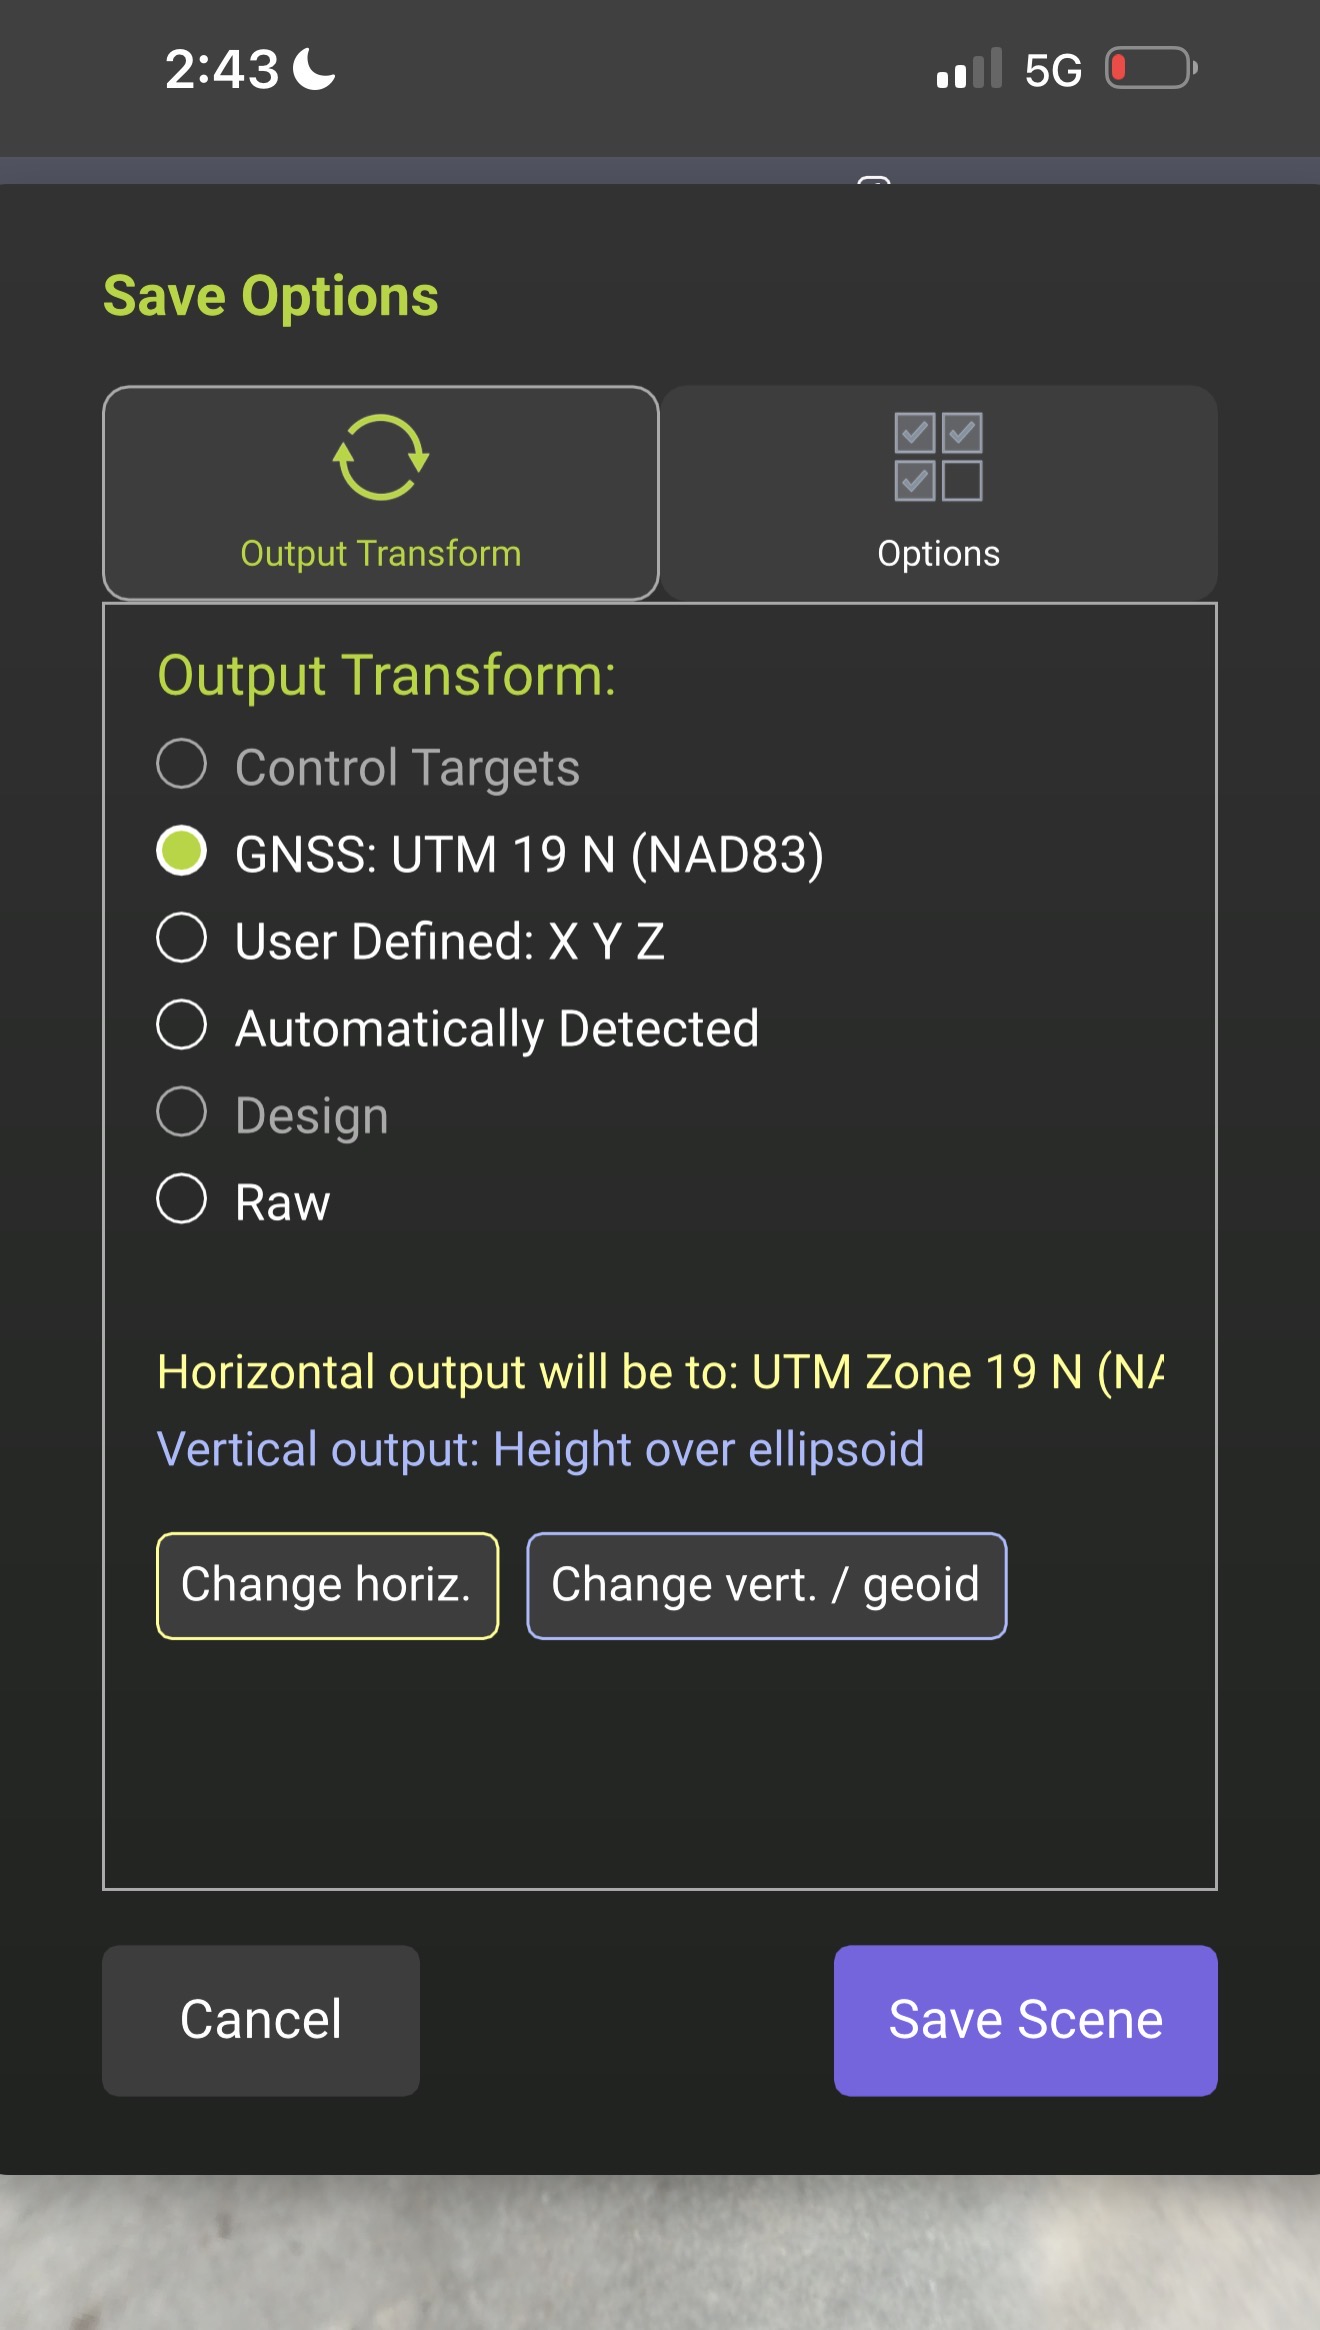Cancel the save options dialog

coord(261,2021)
